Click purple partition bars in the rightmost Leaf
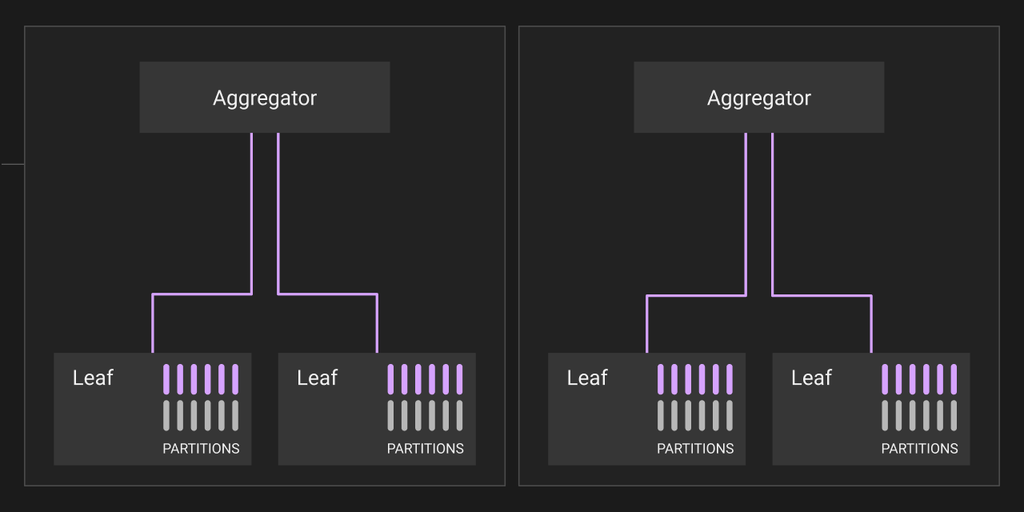 pyautogui.click(x=920, y=379)
